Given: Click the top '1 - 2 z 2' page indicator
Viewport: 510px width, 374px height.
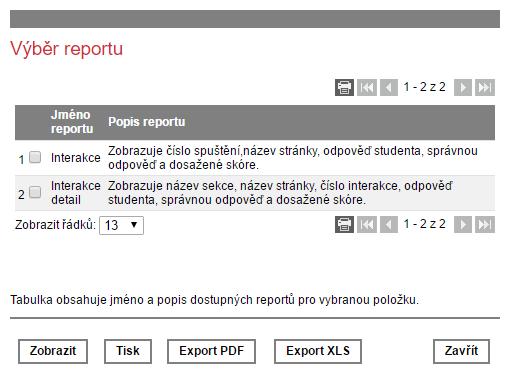Looking at the screenshot, I should pyautogui.click(x=425, y=87).
